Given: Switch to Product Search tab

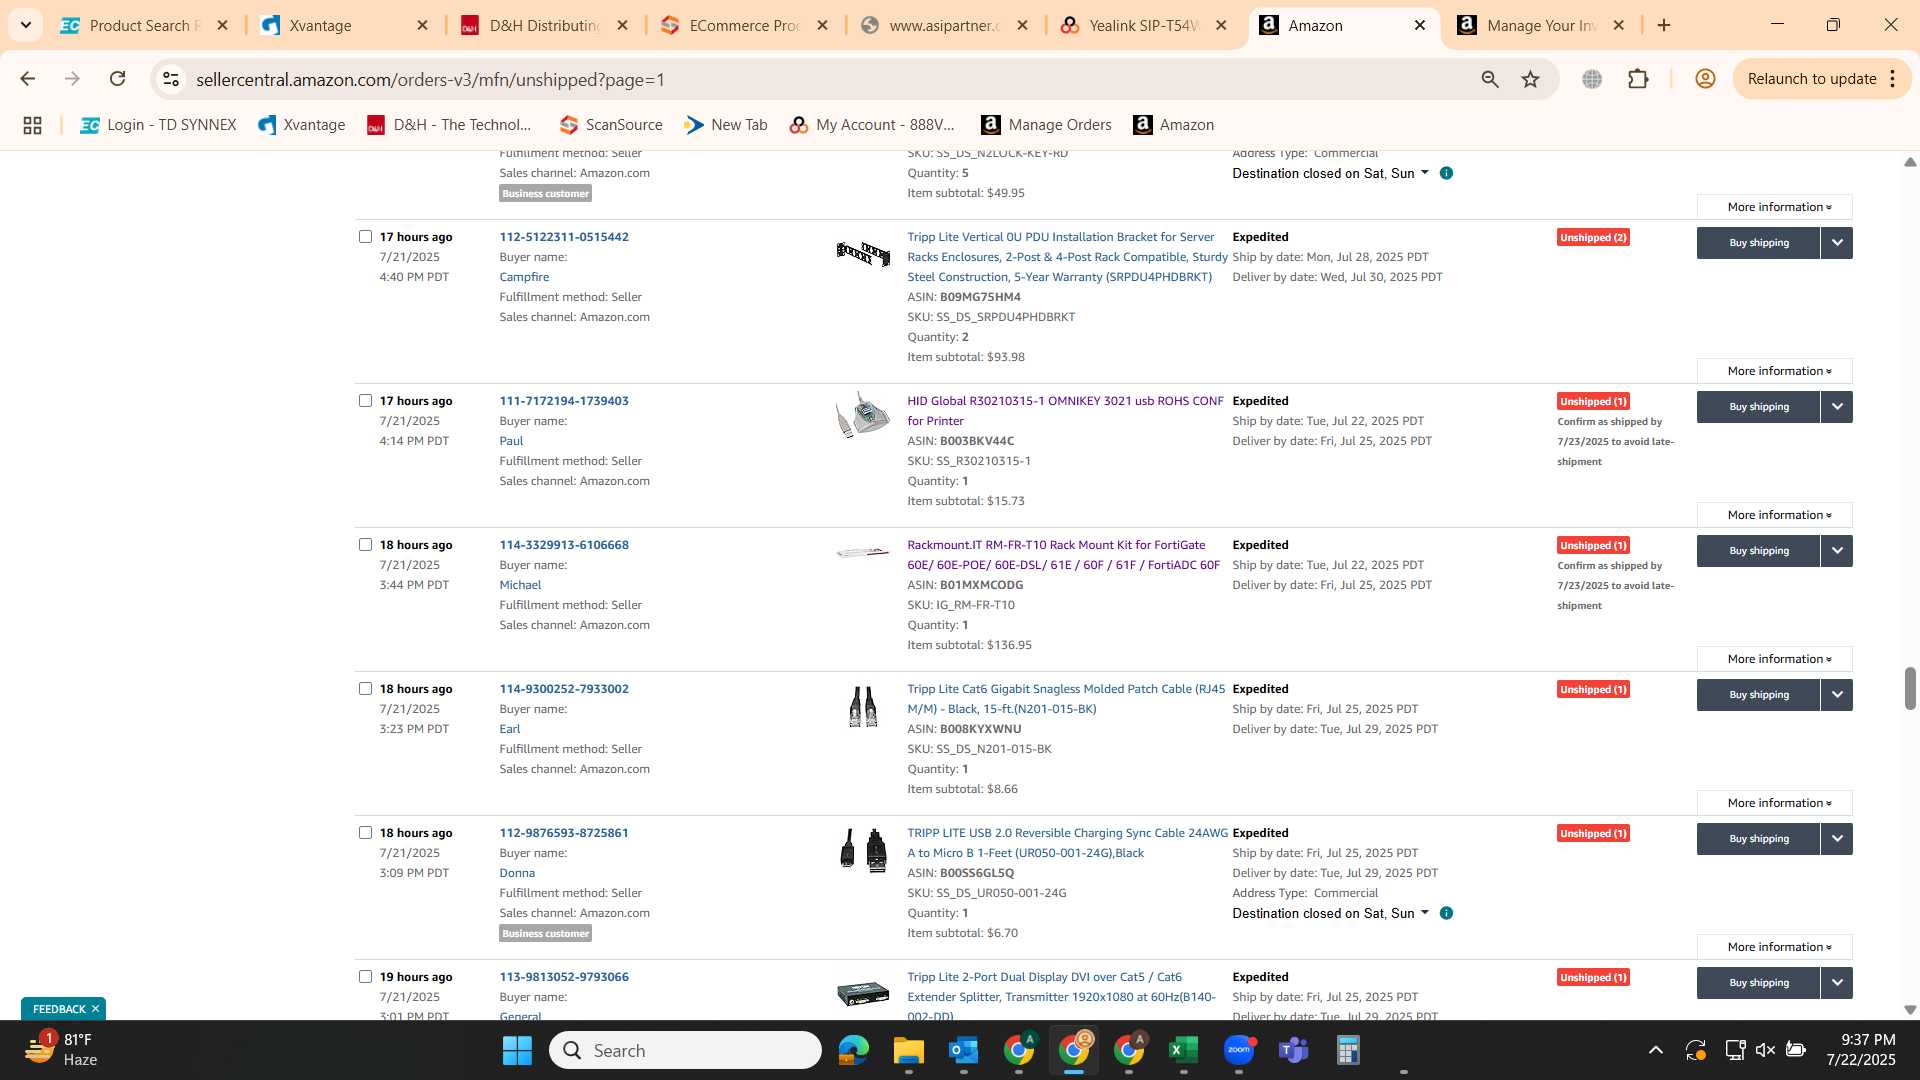Looking at the screenshot, I should 145,25.
